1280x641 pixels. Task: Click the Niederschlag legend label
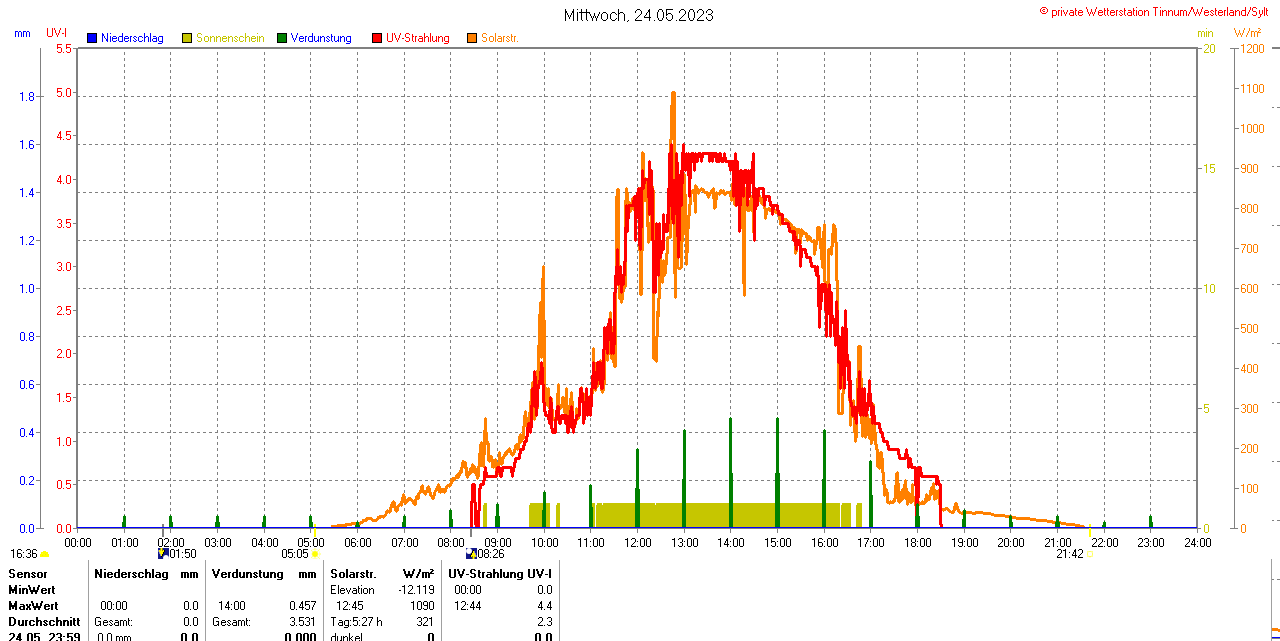(x=132, y=38)
